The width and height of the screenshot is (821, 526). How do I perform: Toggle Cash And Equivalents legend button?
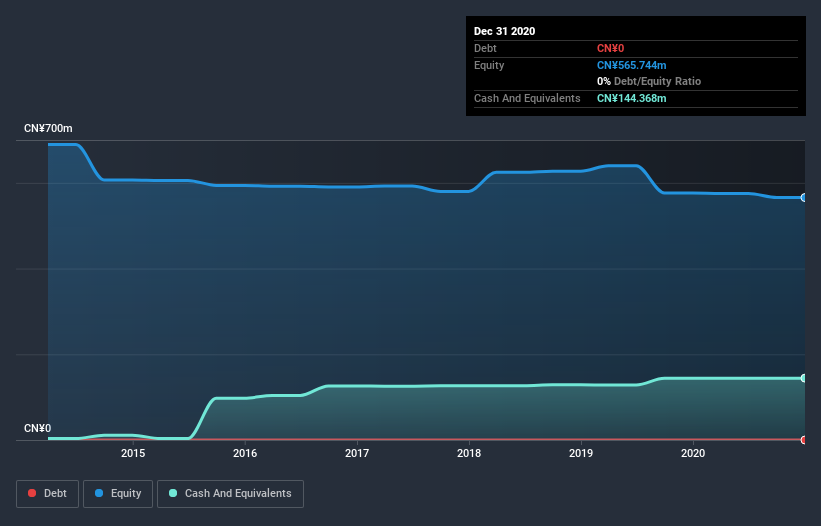coord(230,494)
